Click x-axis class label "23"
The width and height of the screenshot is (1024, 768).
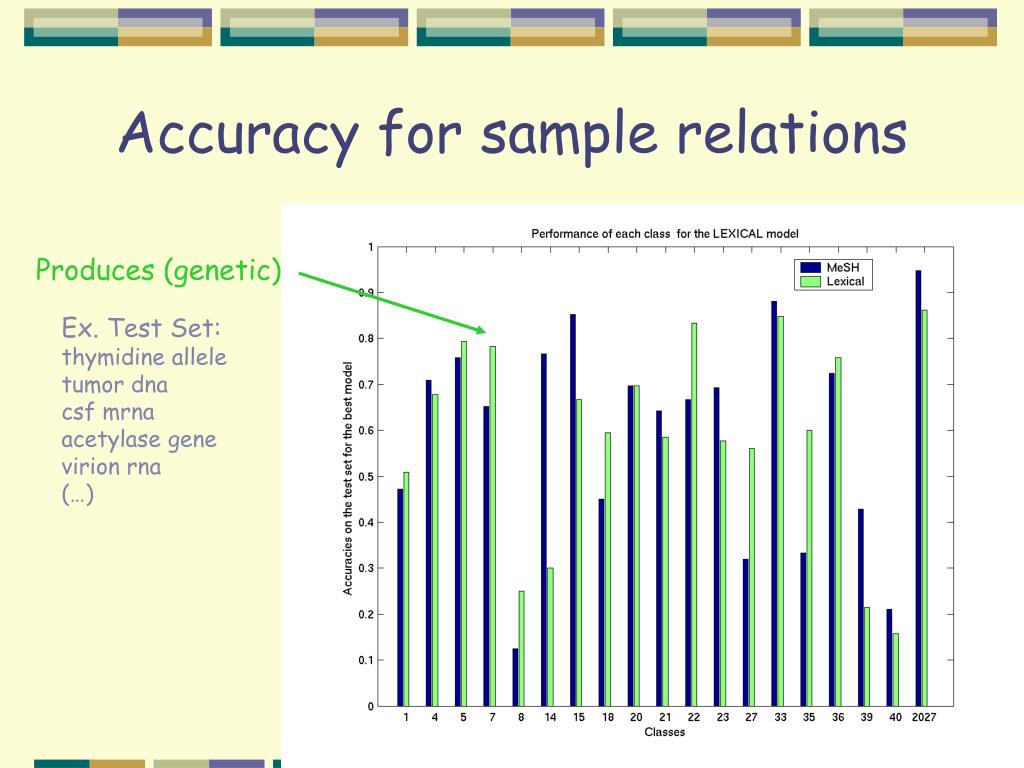point(722,717)
